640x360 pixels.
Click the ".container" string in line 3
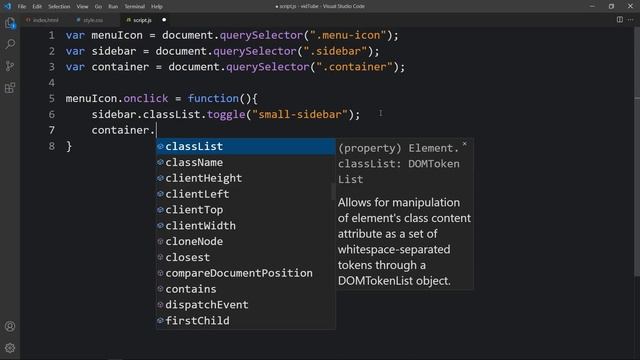click(354, 67)
